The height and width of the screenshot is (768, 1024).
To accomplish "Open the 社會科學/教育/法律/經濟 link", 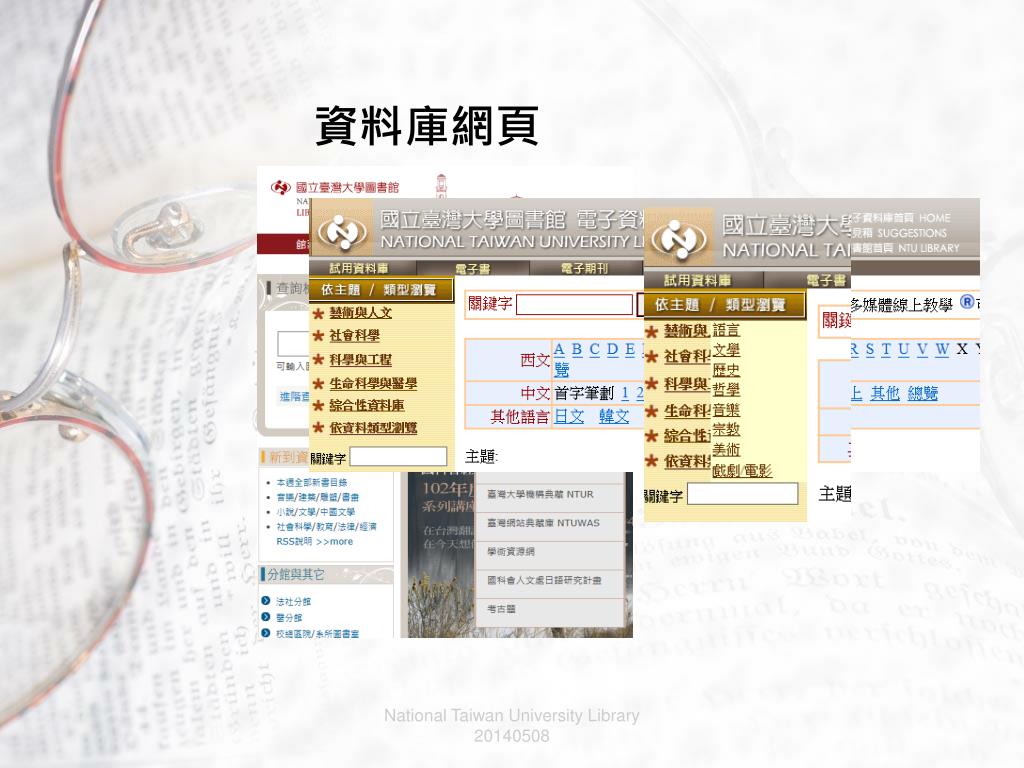I will 326,526.
